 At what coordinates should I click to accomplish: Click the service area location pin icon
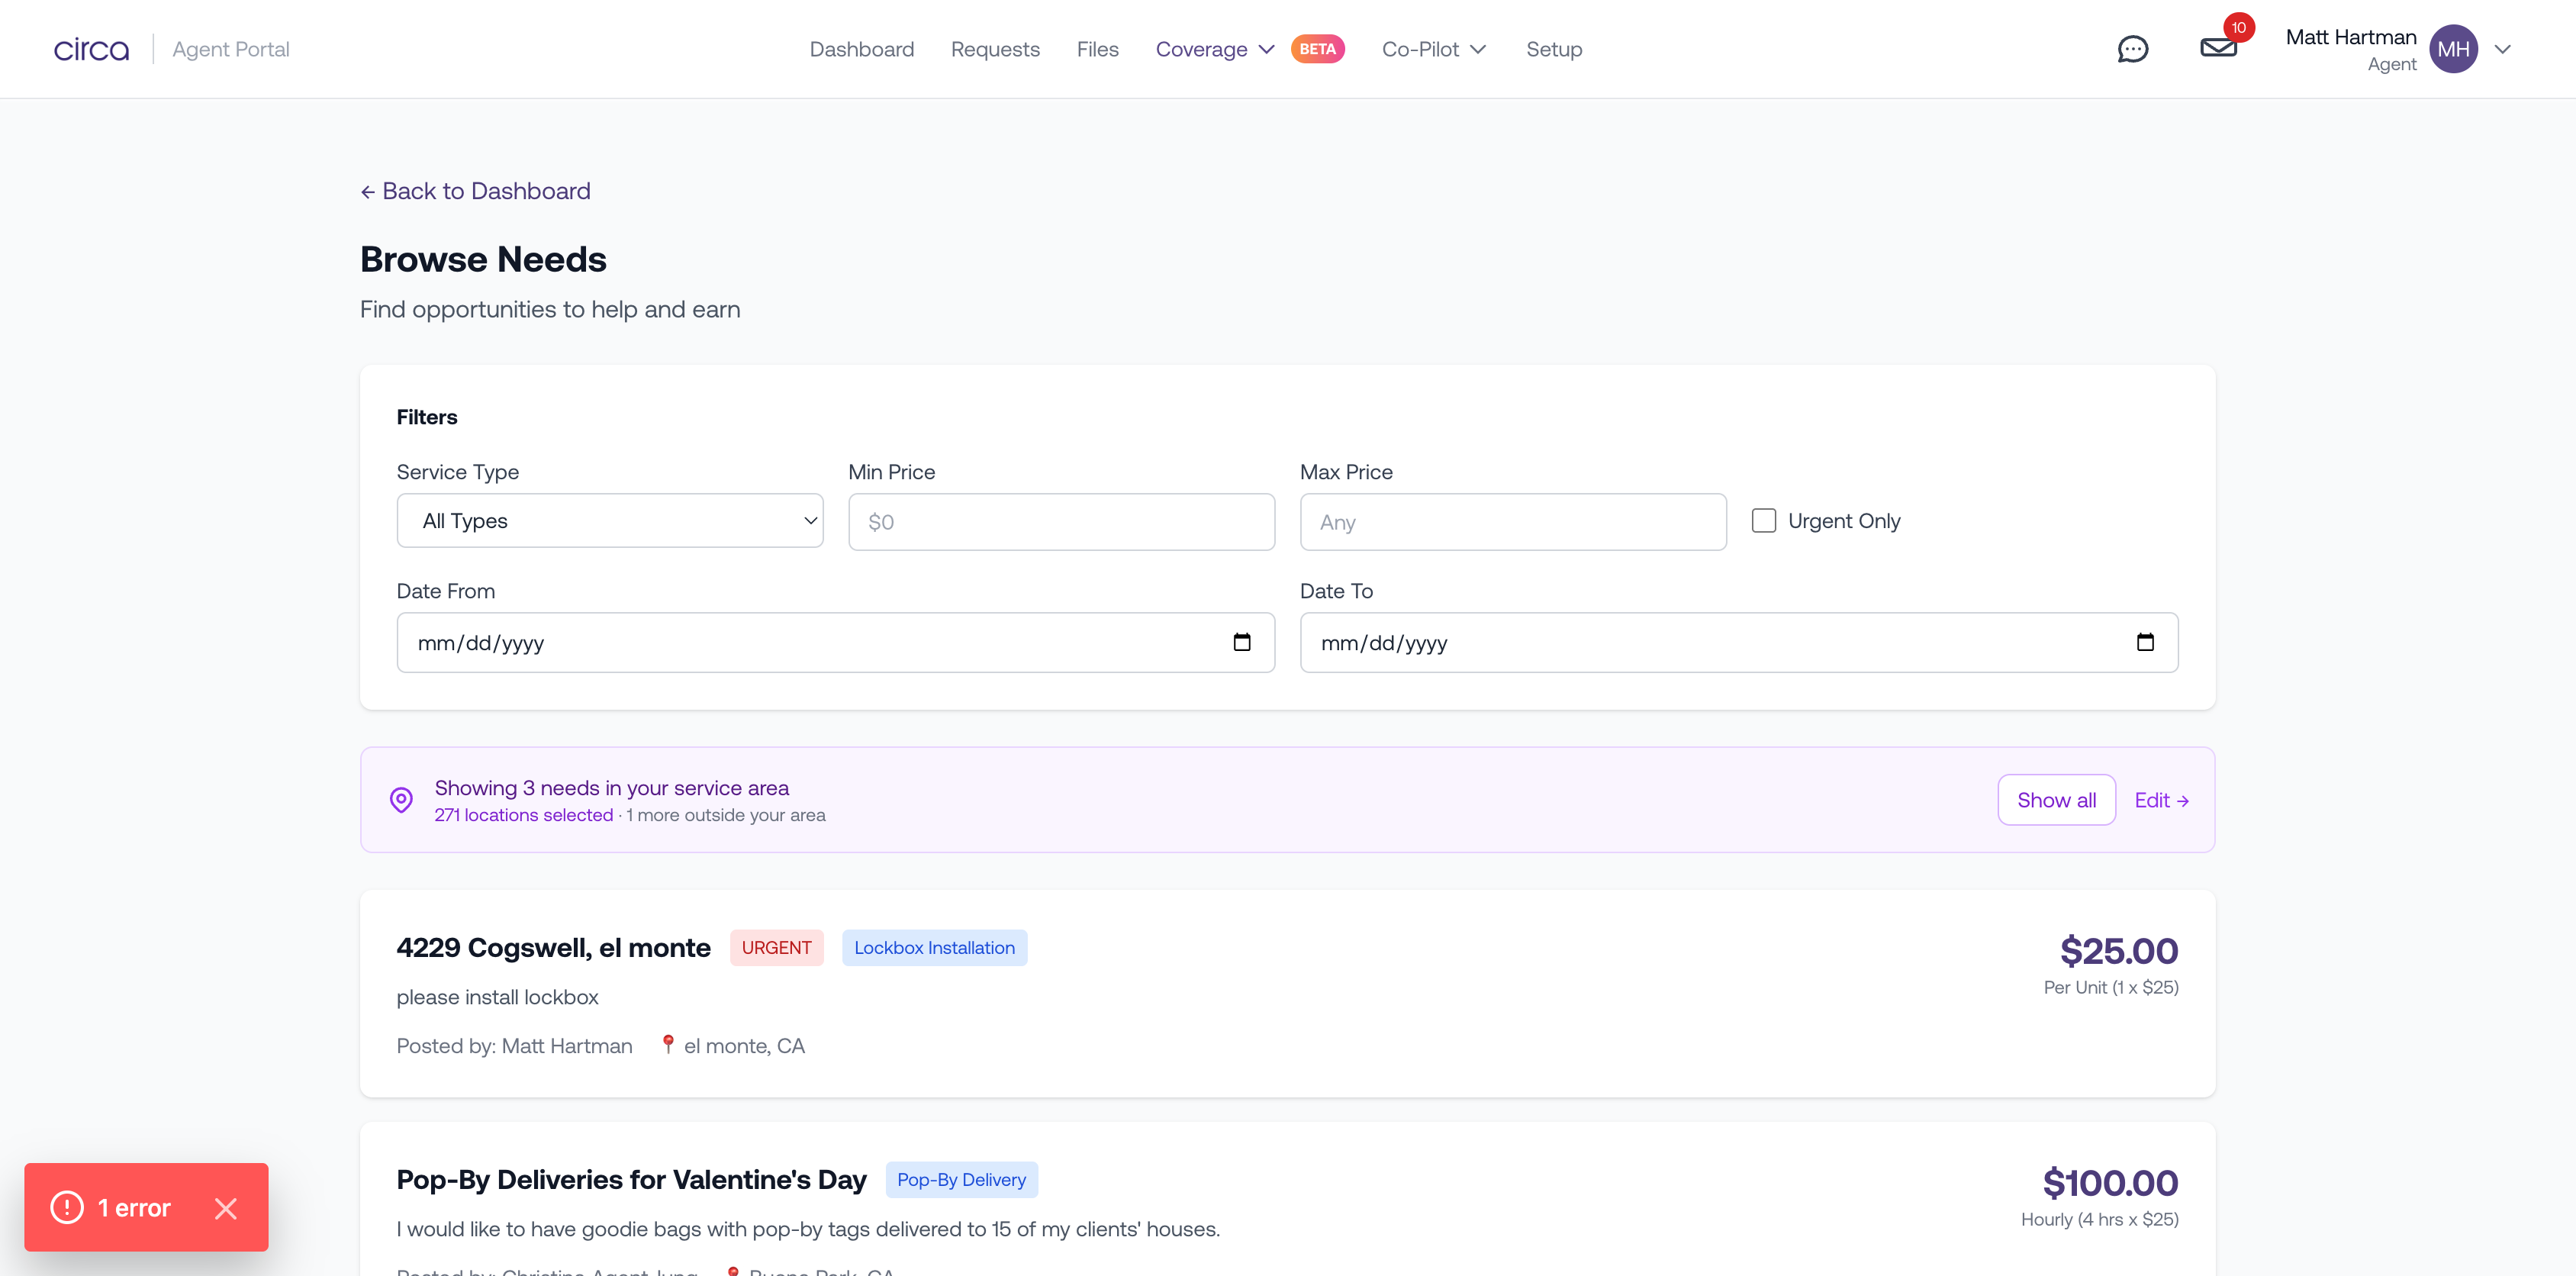401,800
